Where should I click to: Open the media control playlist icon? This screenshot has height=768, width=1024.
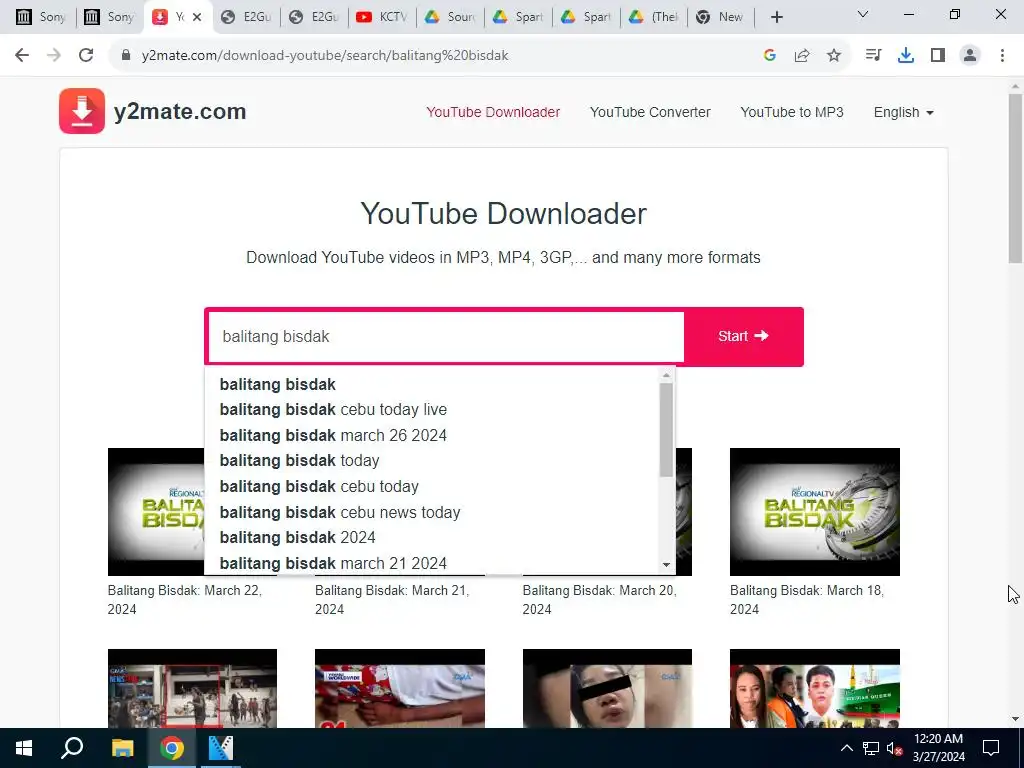[873, 56]
